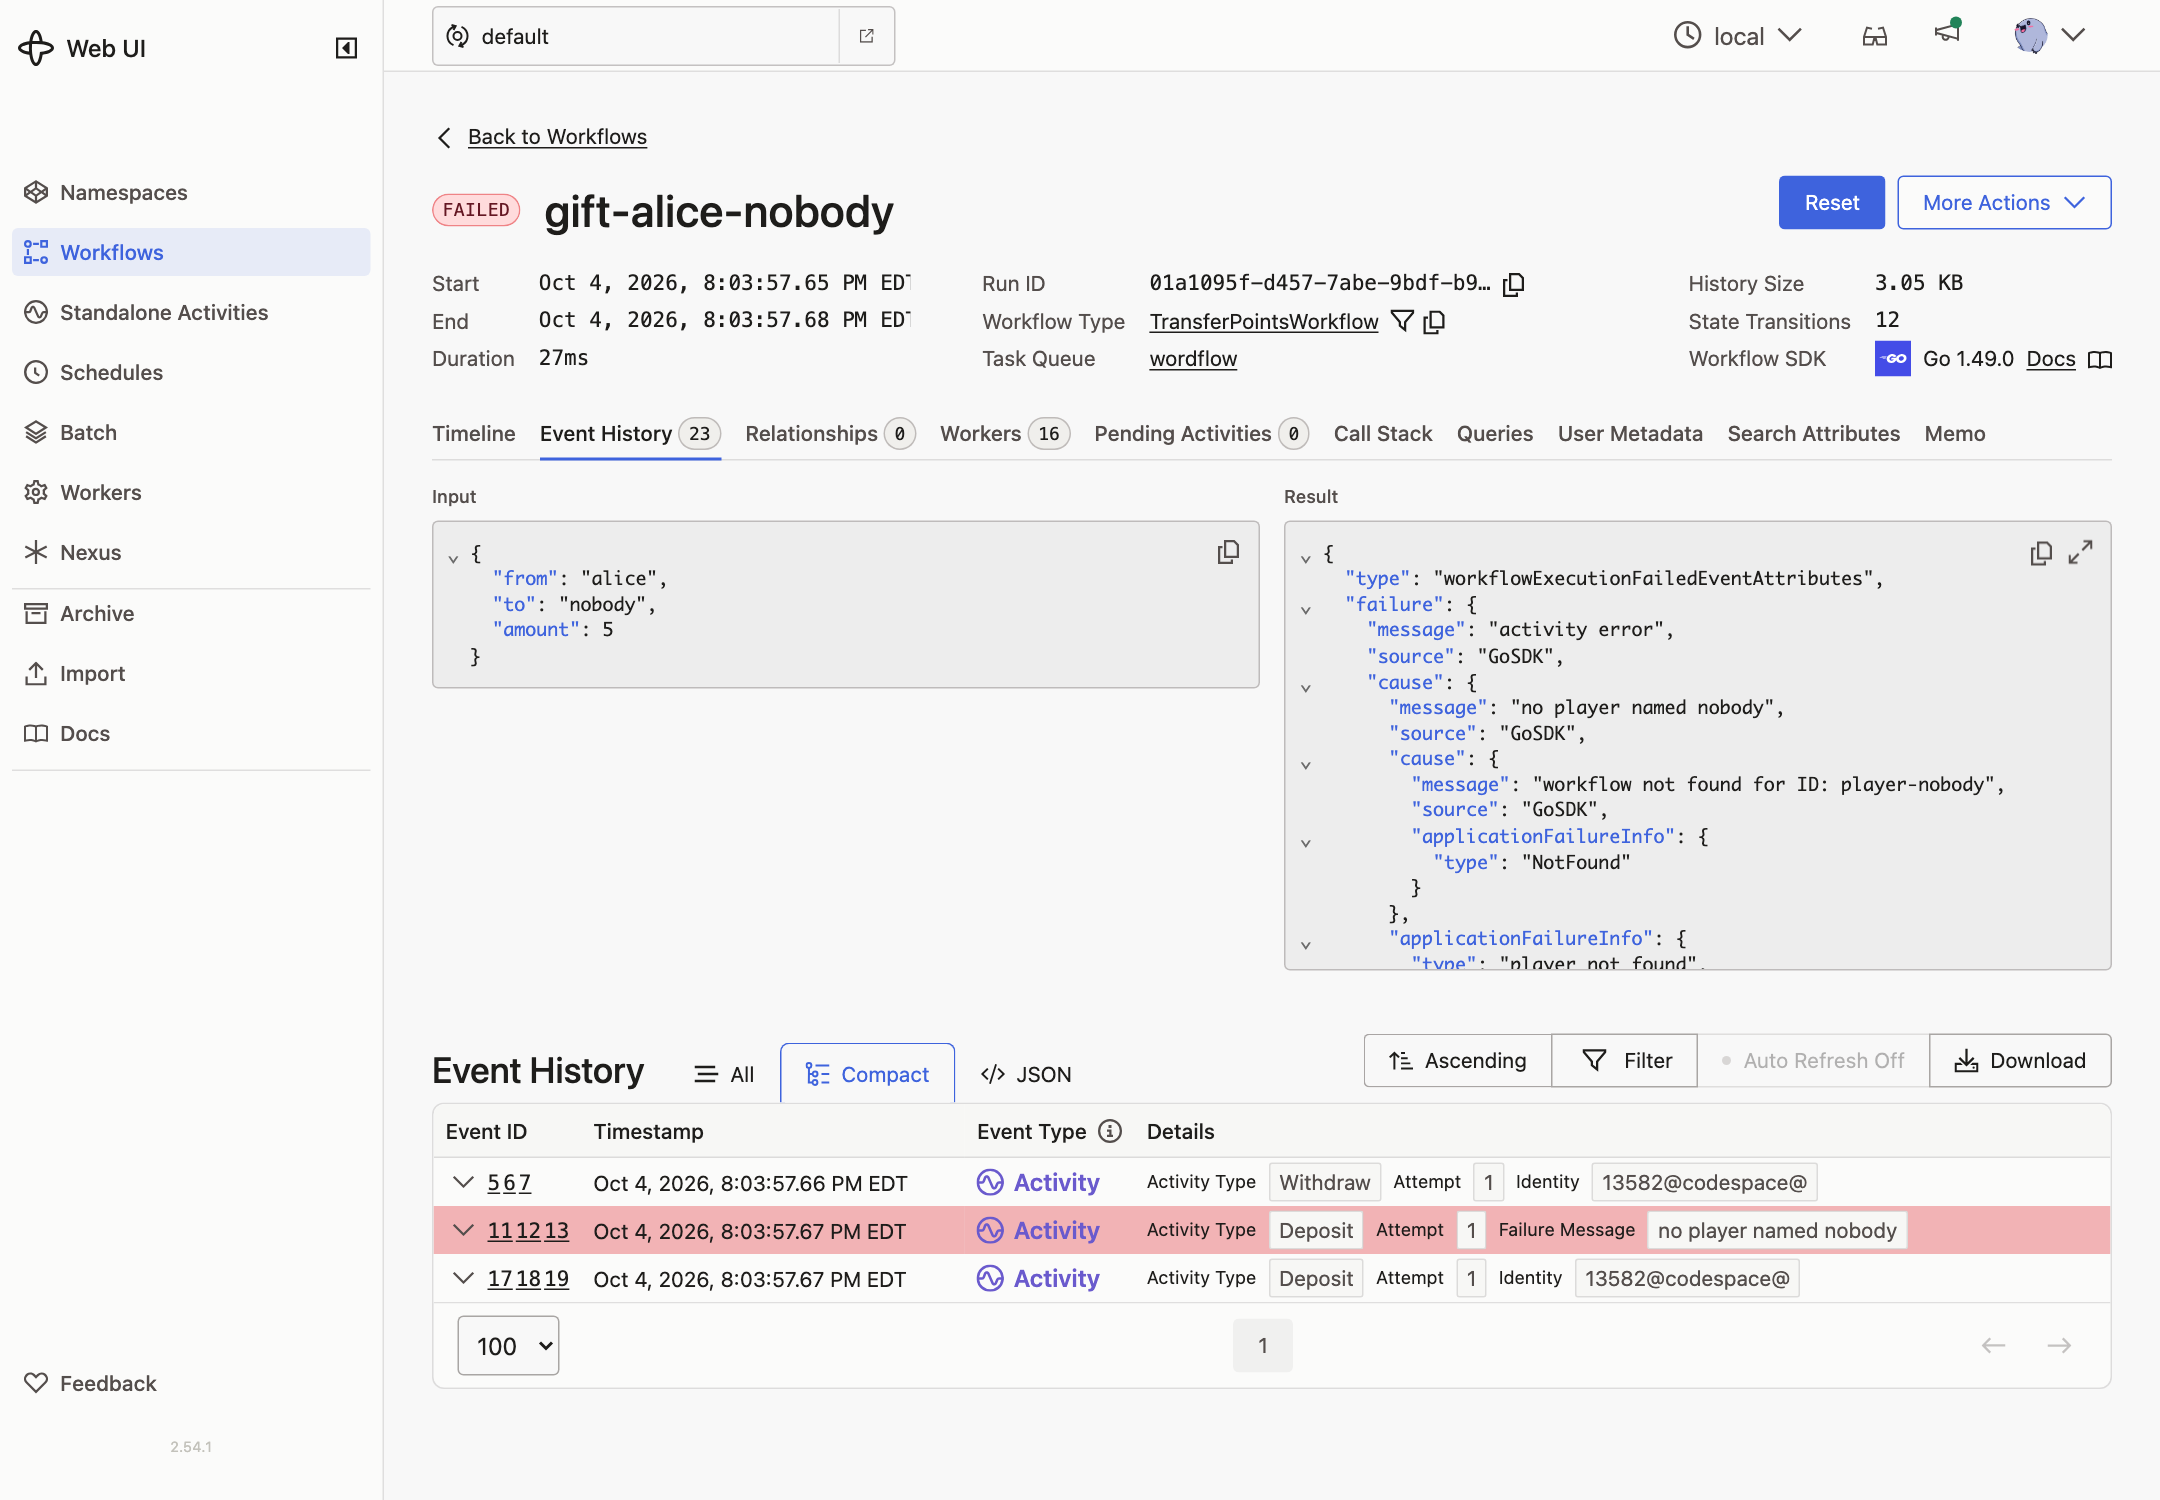Screen dimensions: 2160x1500
Task: Open the event Filter button
Action: [x=1625, y=1060]
